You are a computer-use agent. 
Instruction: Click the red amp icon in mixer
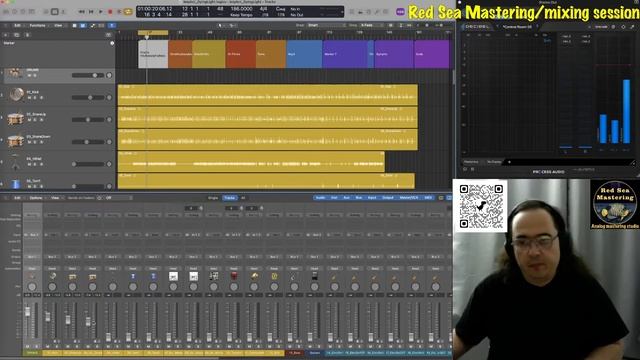(233, 276)
